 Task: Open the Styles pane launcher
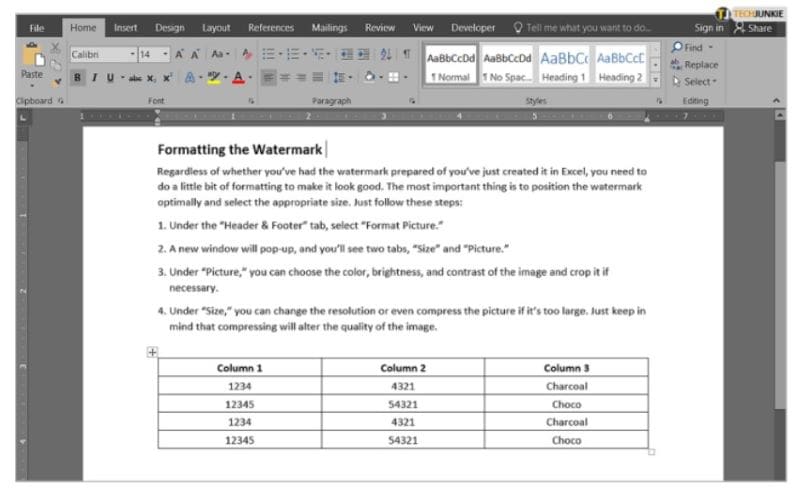point(659,101)
